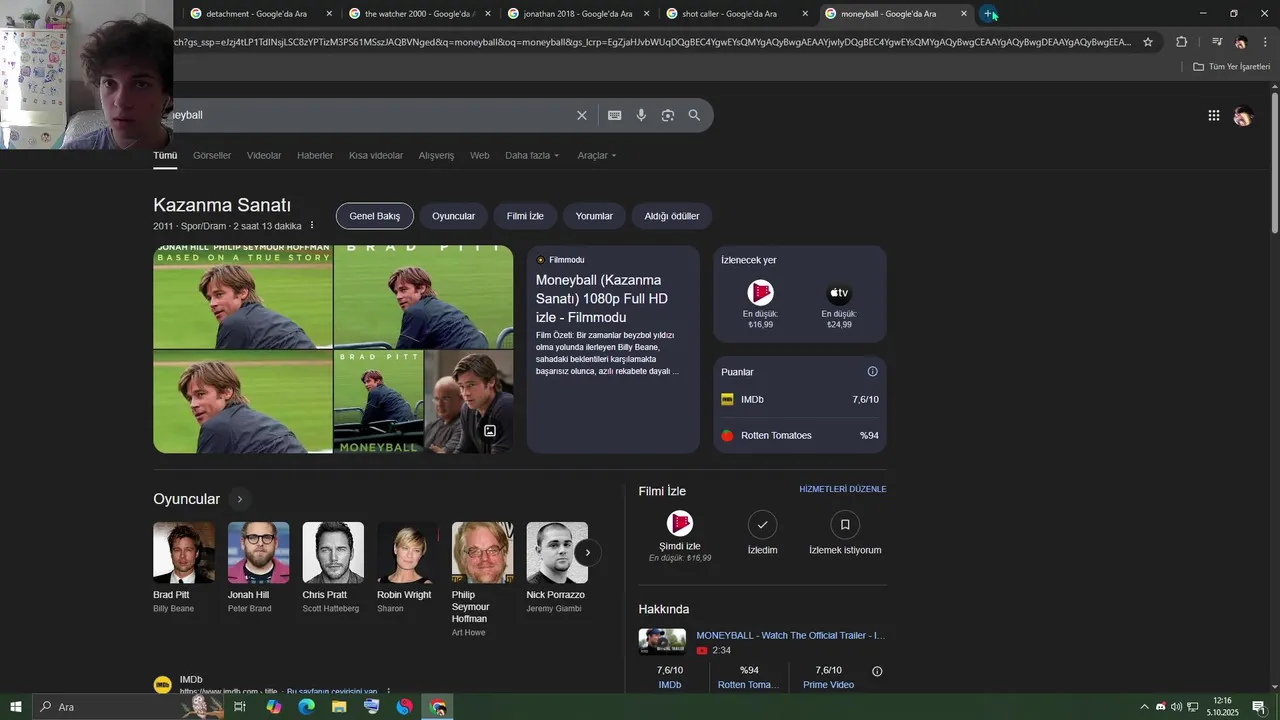Select the Yorumlar chip

pos(594,216)
